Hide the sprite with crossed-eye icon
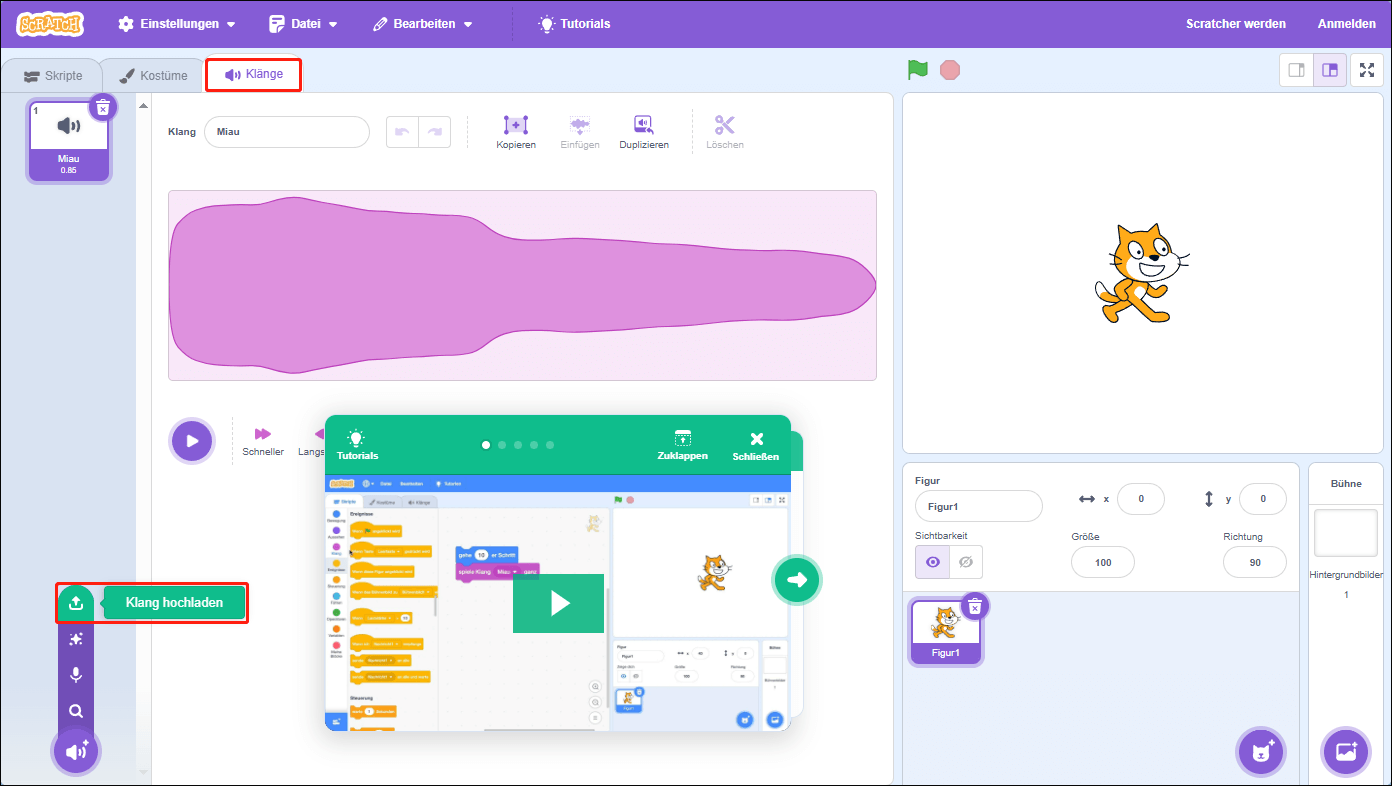 point(966,562)
